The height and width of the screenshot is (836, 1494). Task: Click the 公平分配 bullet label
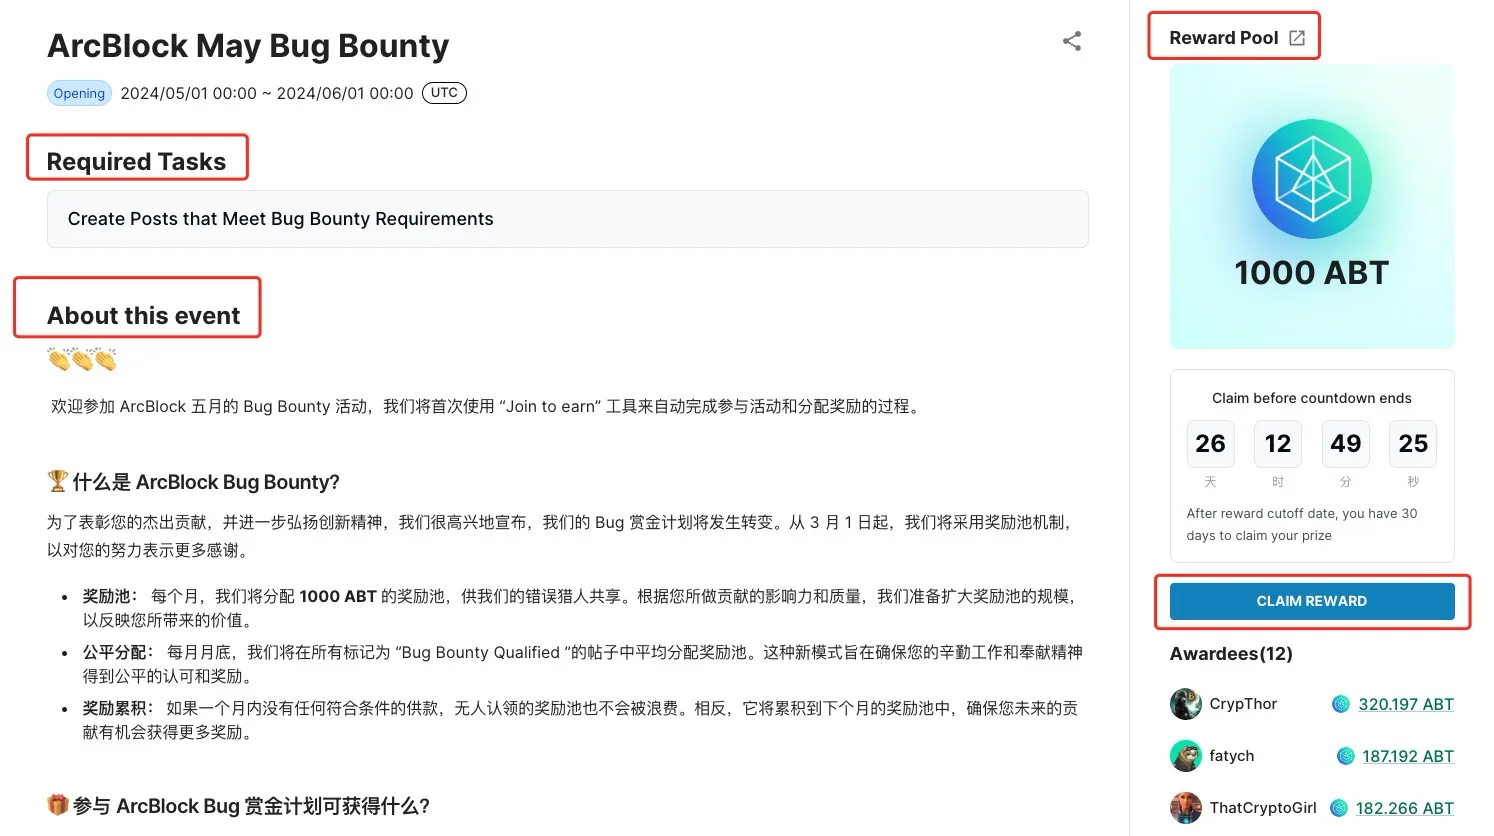point(120,652)
